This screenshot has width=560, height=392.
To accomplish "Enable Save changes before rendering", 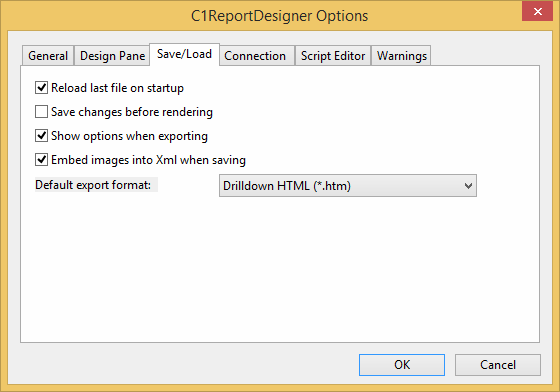I will point(41,112).
